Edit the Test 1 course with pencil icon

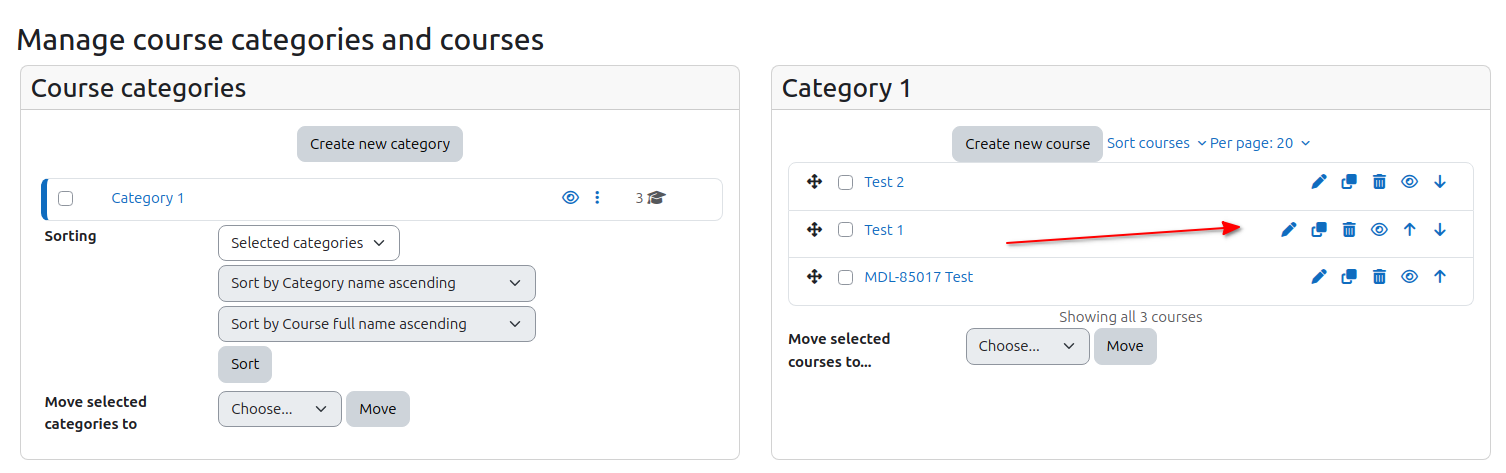tap(1289, 230)
